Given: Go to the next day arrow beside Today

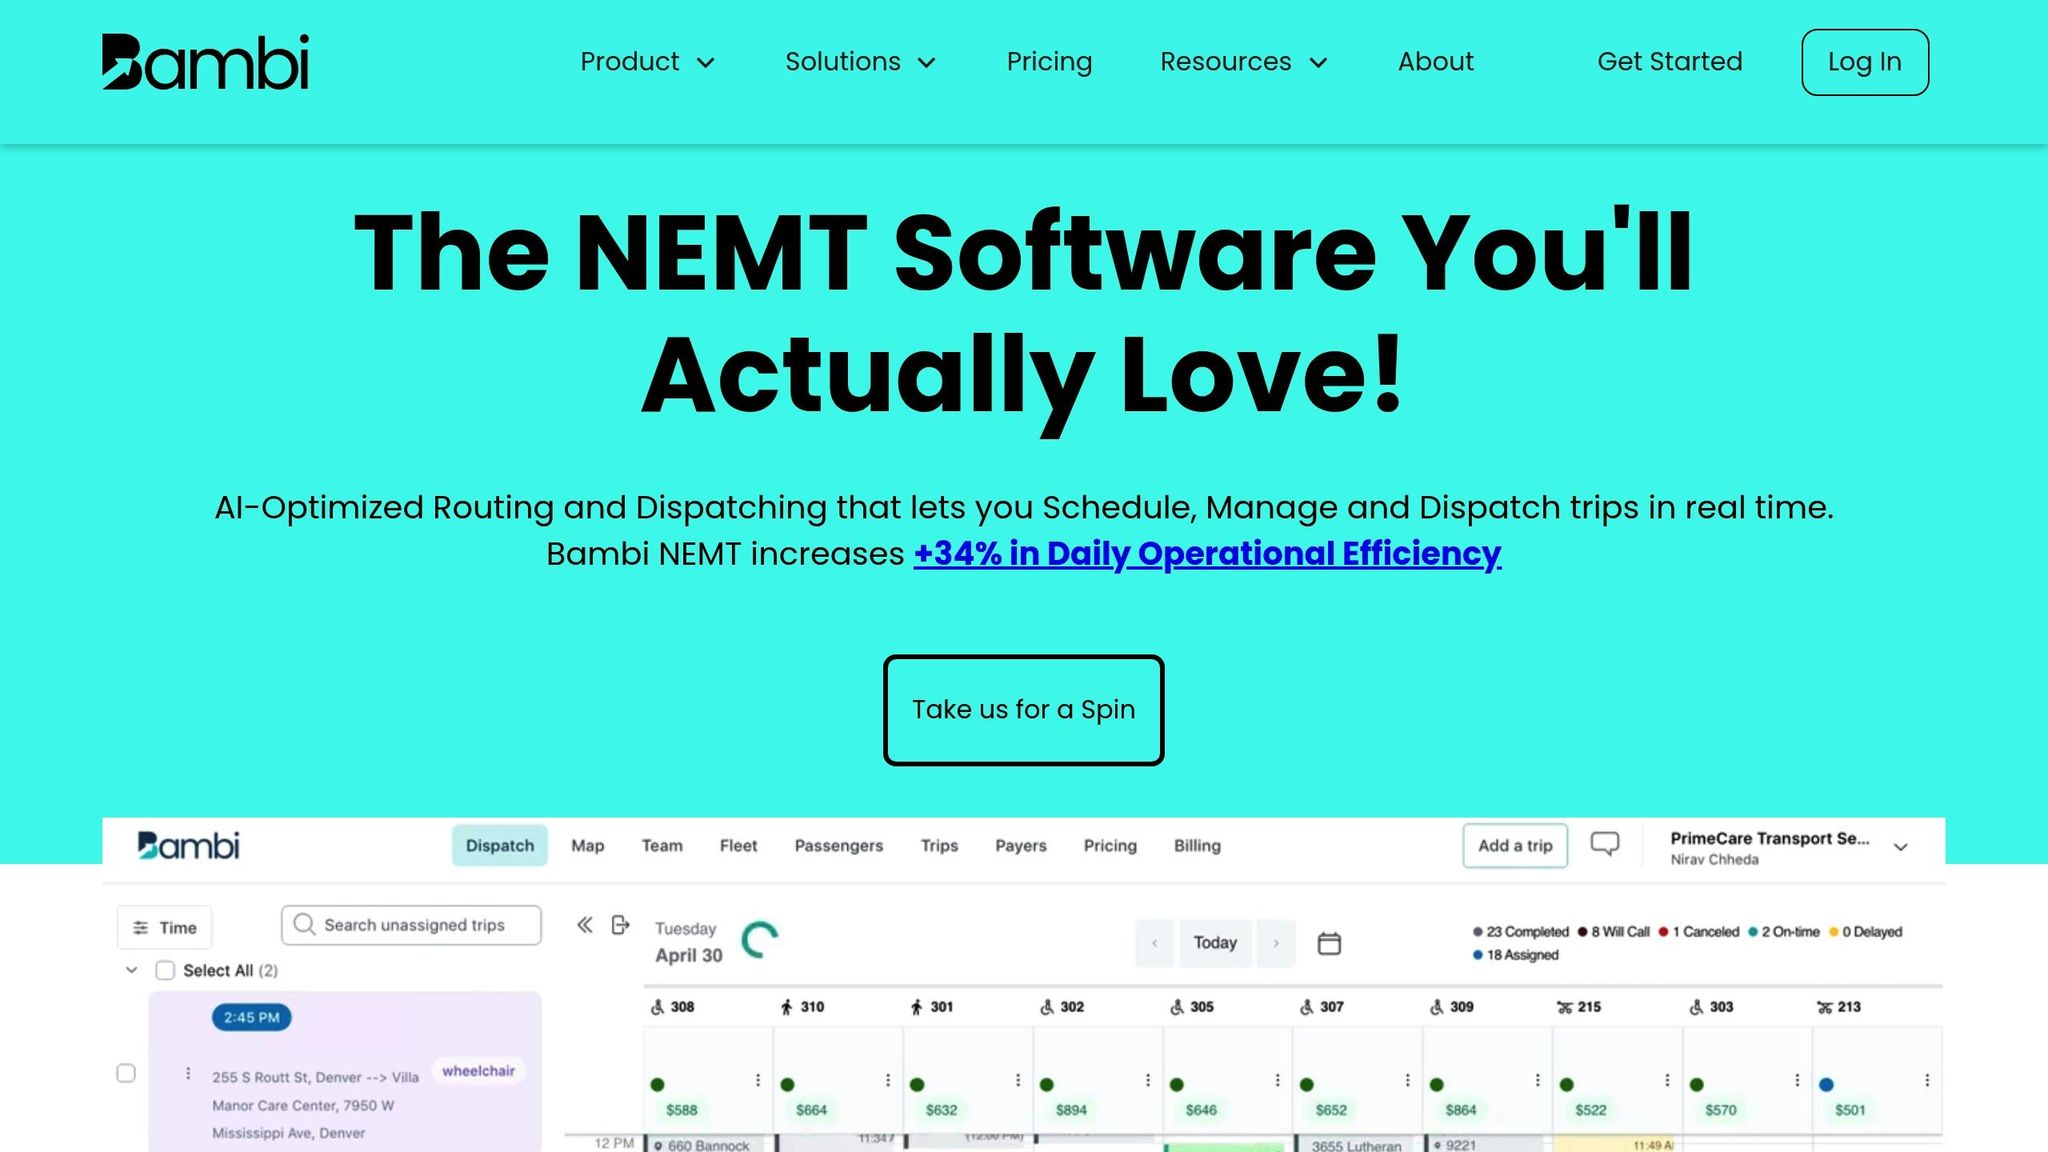Looking at the screenshot, I should (x=1276, y=943).
